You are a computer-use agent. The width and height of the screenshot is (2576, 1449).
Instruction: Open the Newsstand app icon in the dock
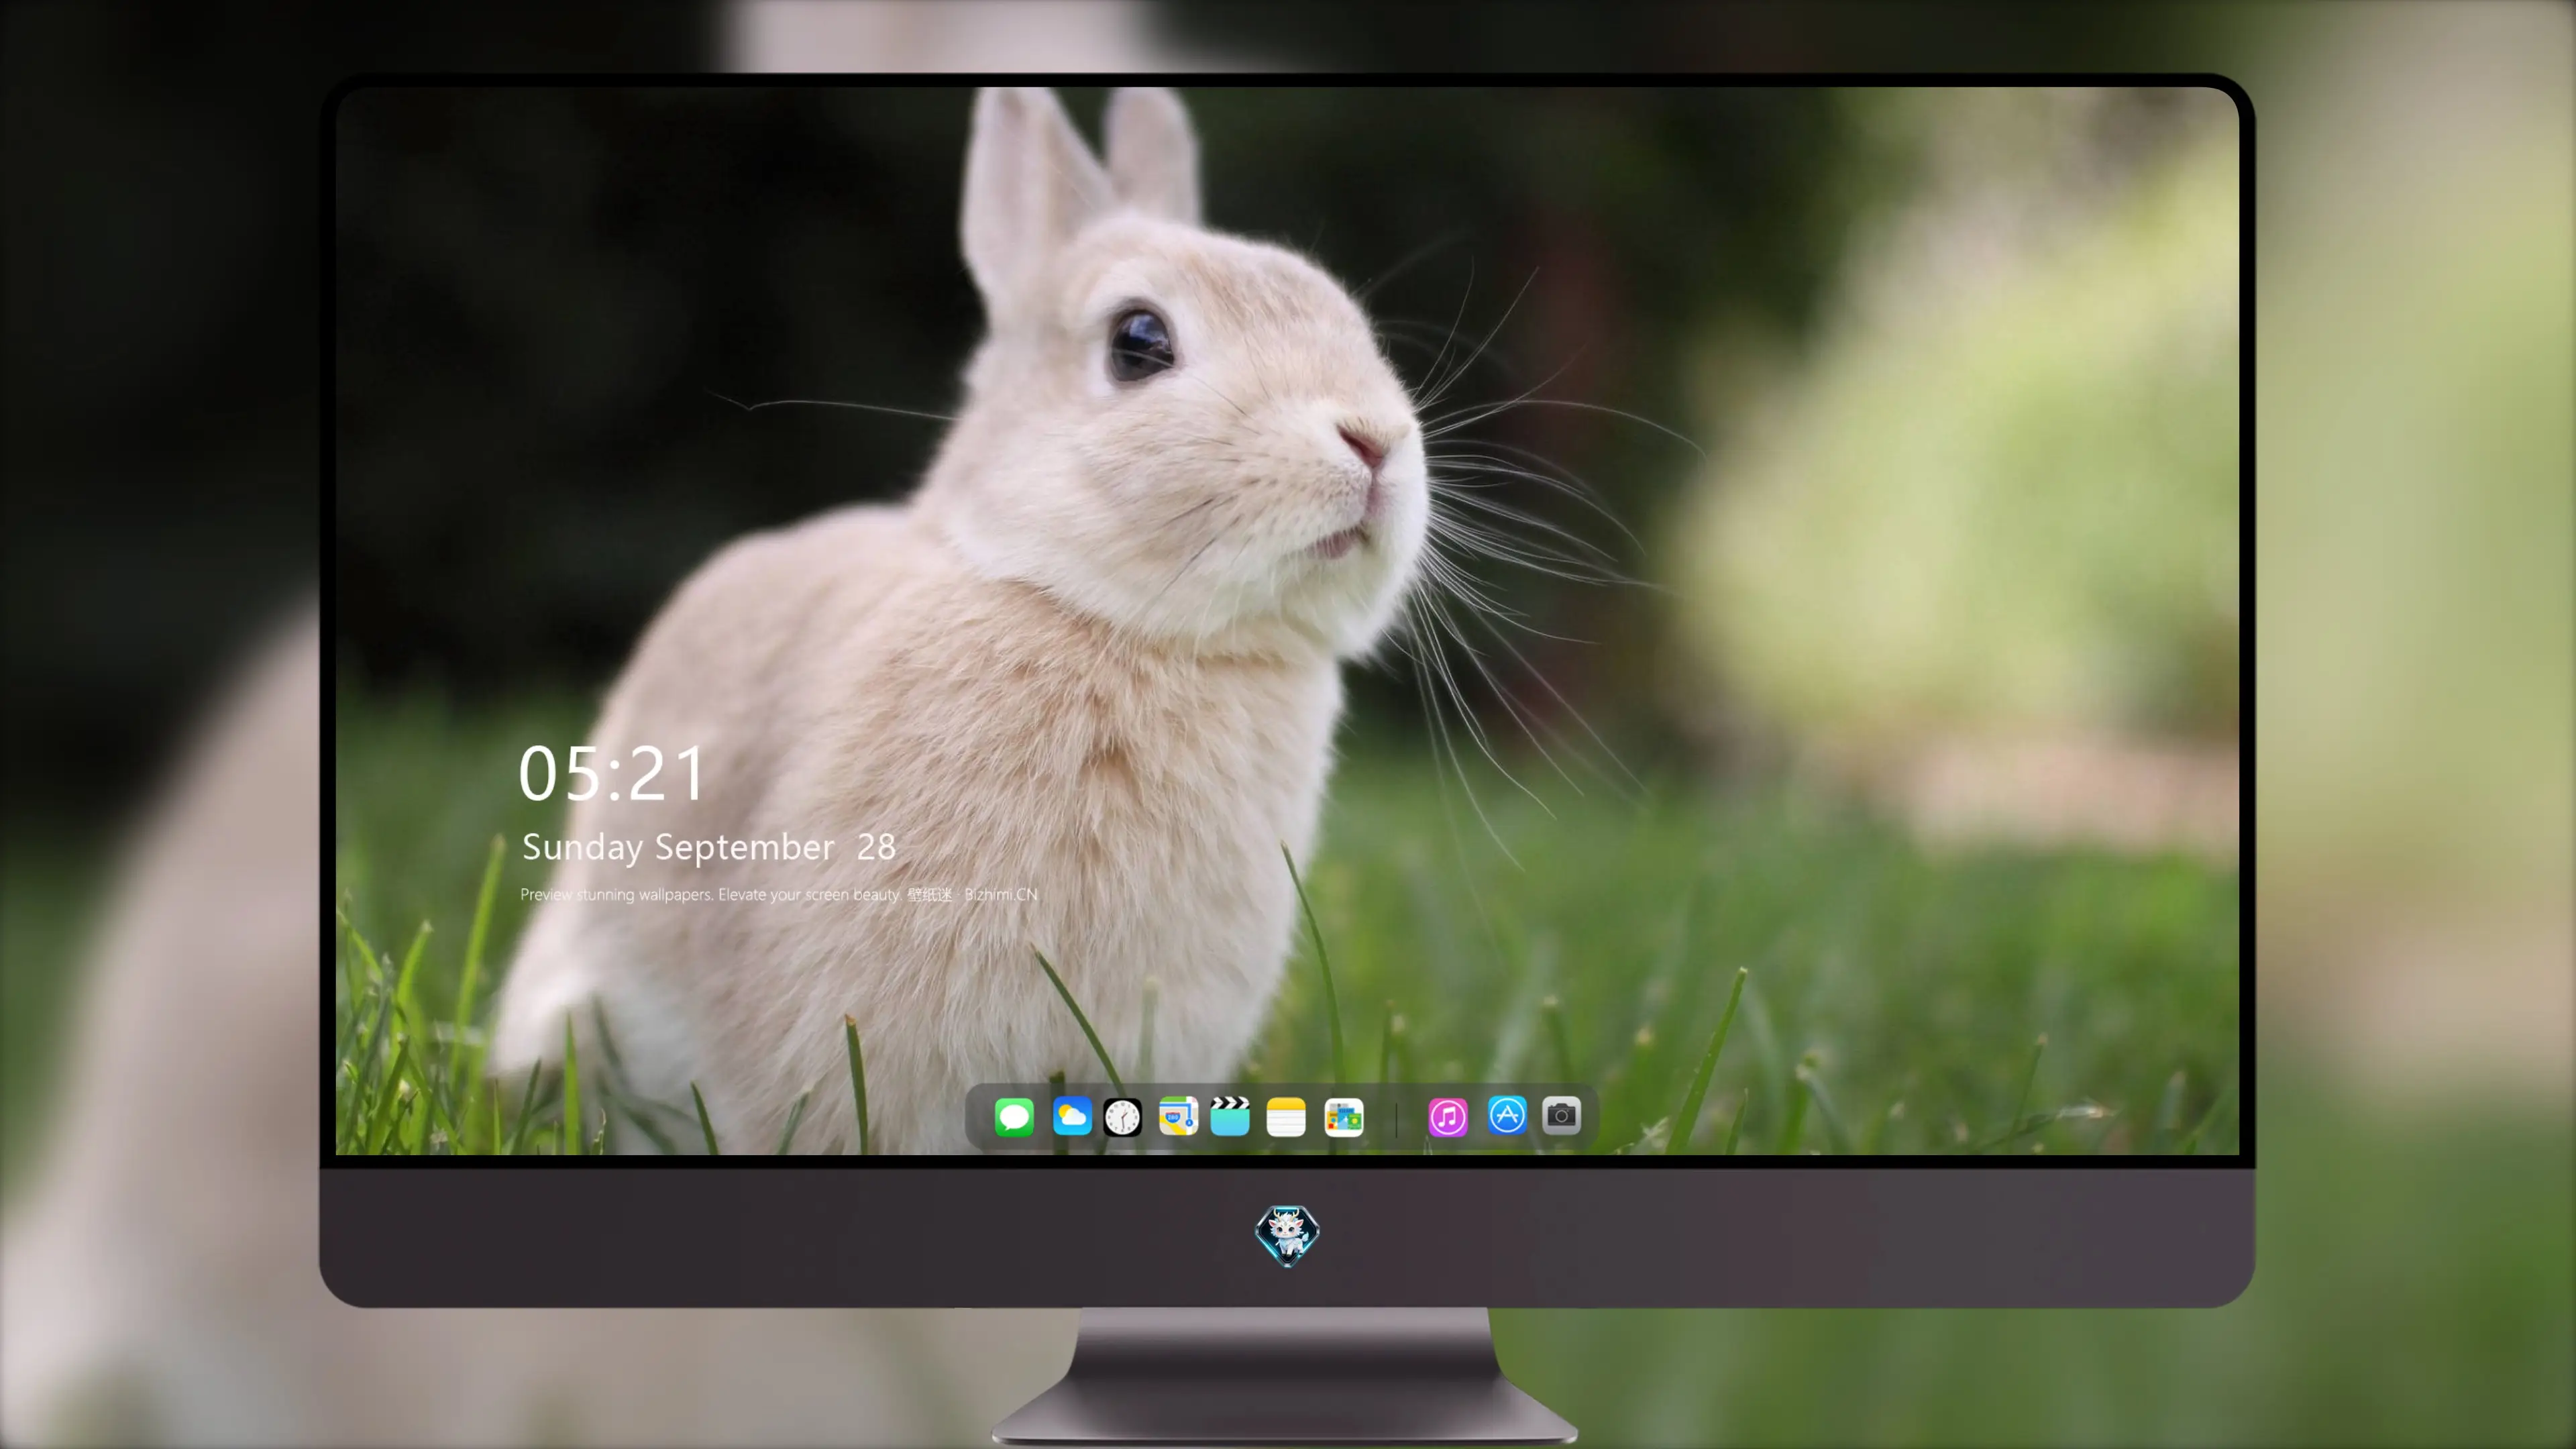coord(1343,1116)
